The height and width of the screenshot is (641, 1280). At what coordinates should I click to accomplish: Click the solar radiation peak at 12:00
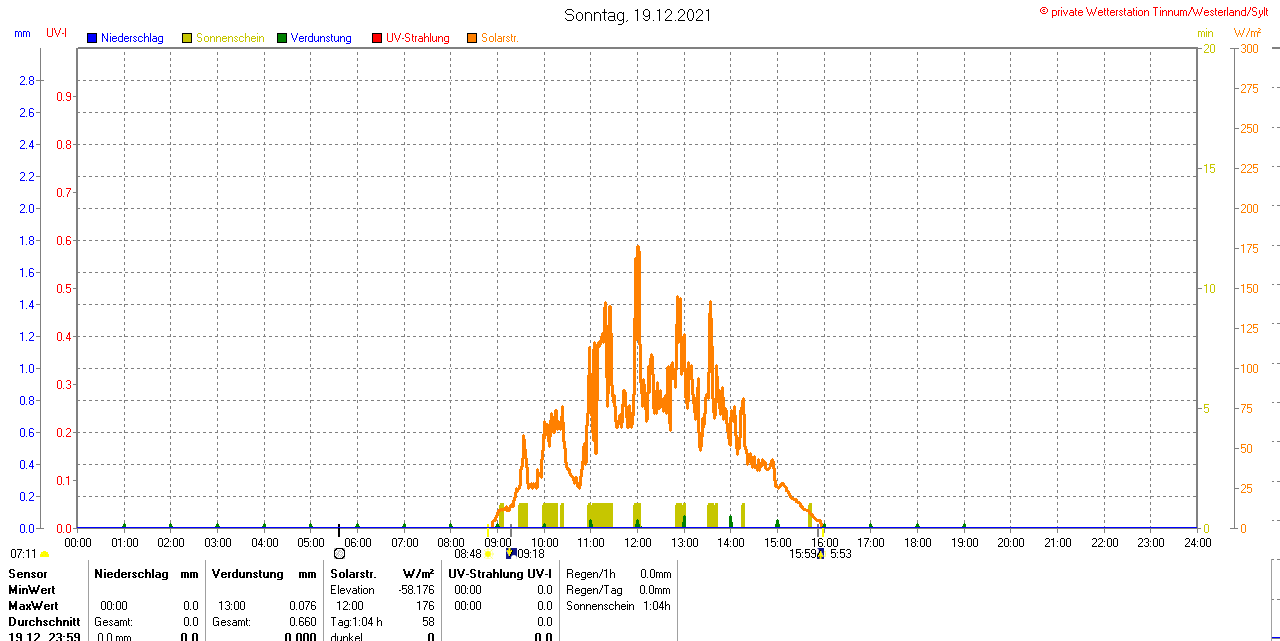pyautogui.click(x=638, y=248)
